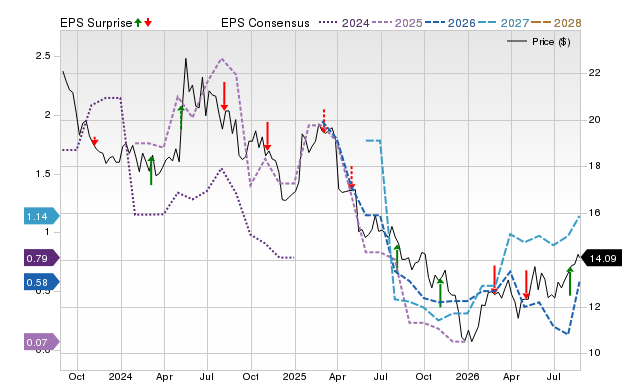The image size is (640, 382).
Task: Click the 1.5 label on the EPS axis
Action: tap(43, 174)
